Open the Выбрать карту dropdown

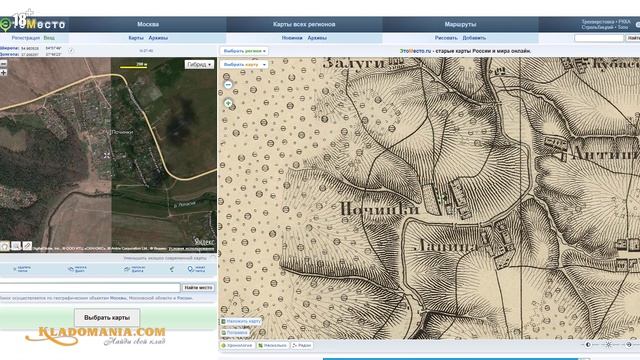tap(244, 64)
